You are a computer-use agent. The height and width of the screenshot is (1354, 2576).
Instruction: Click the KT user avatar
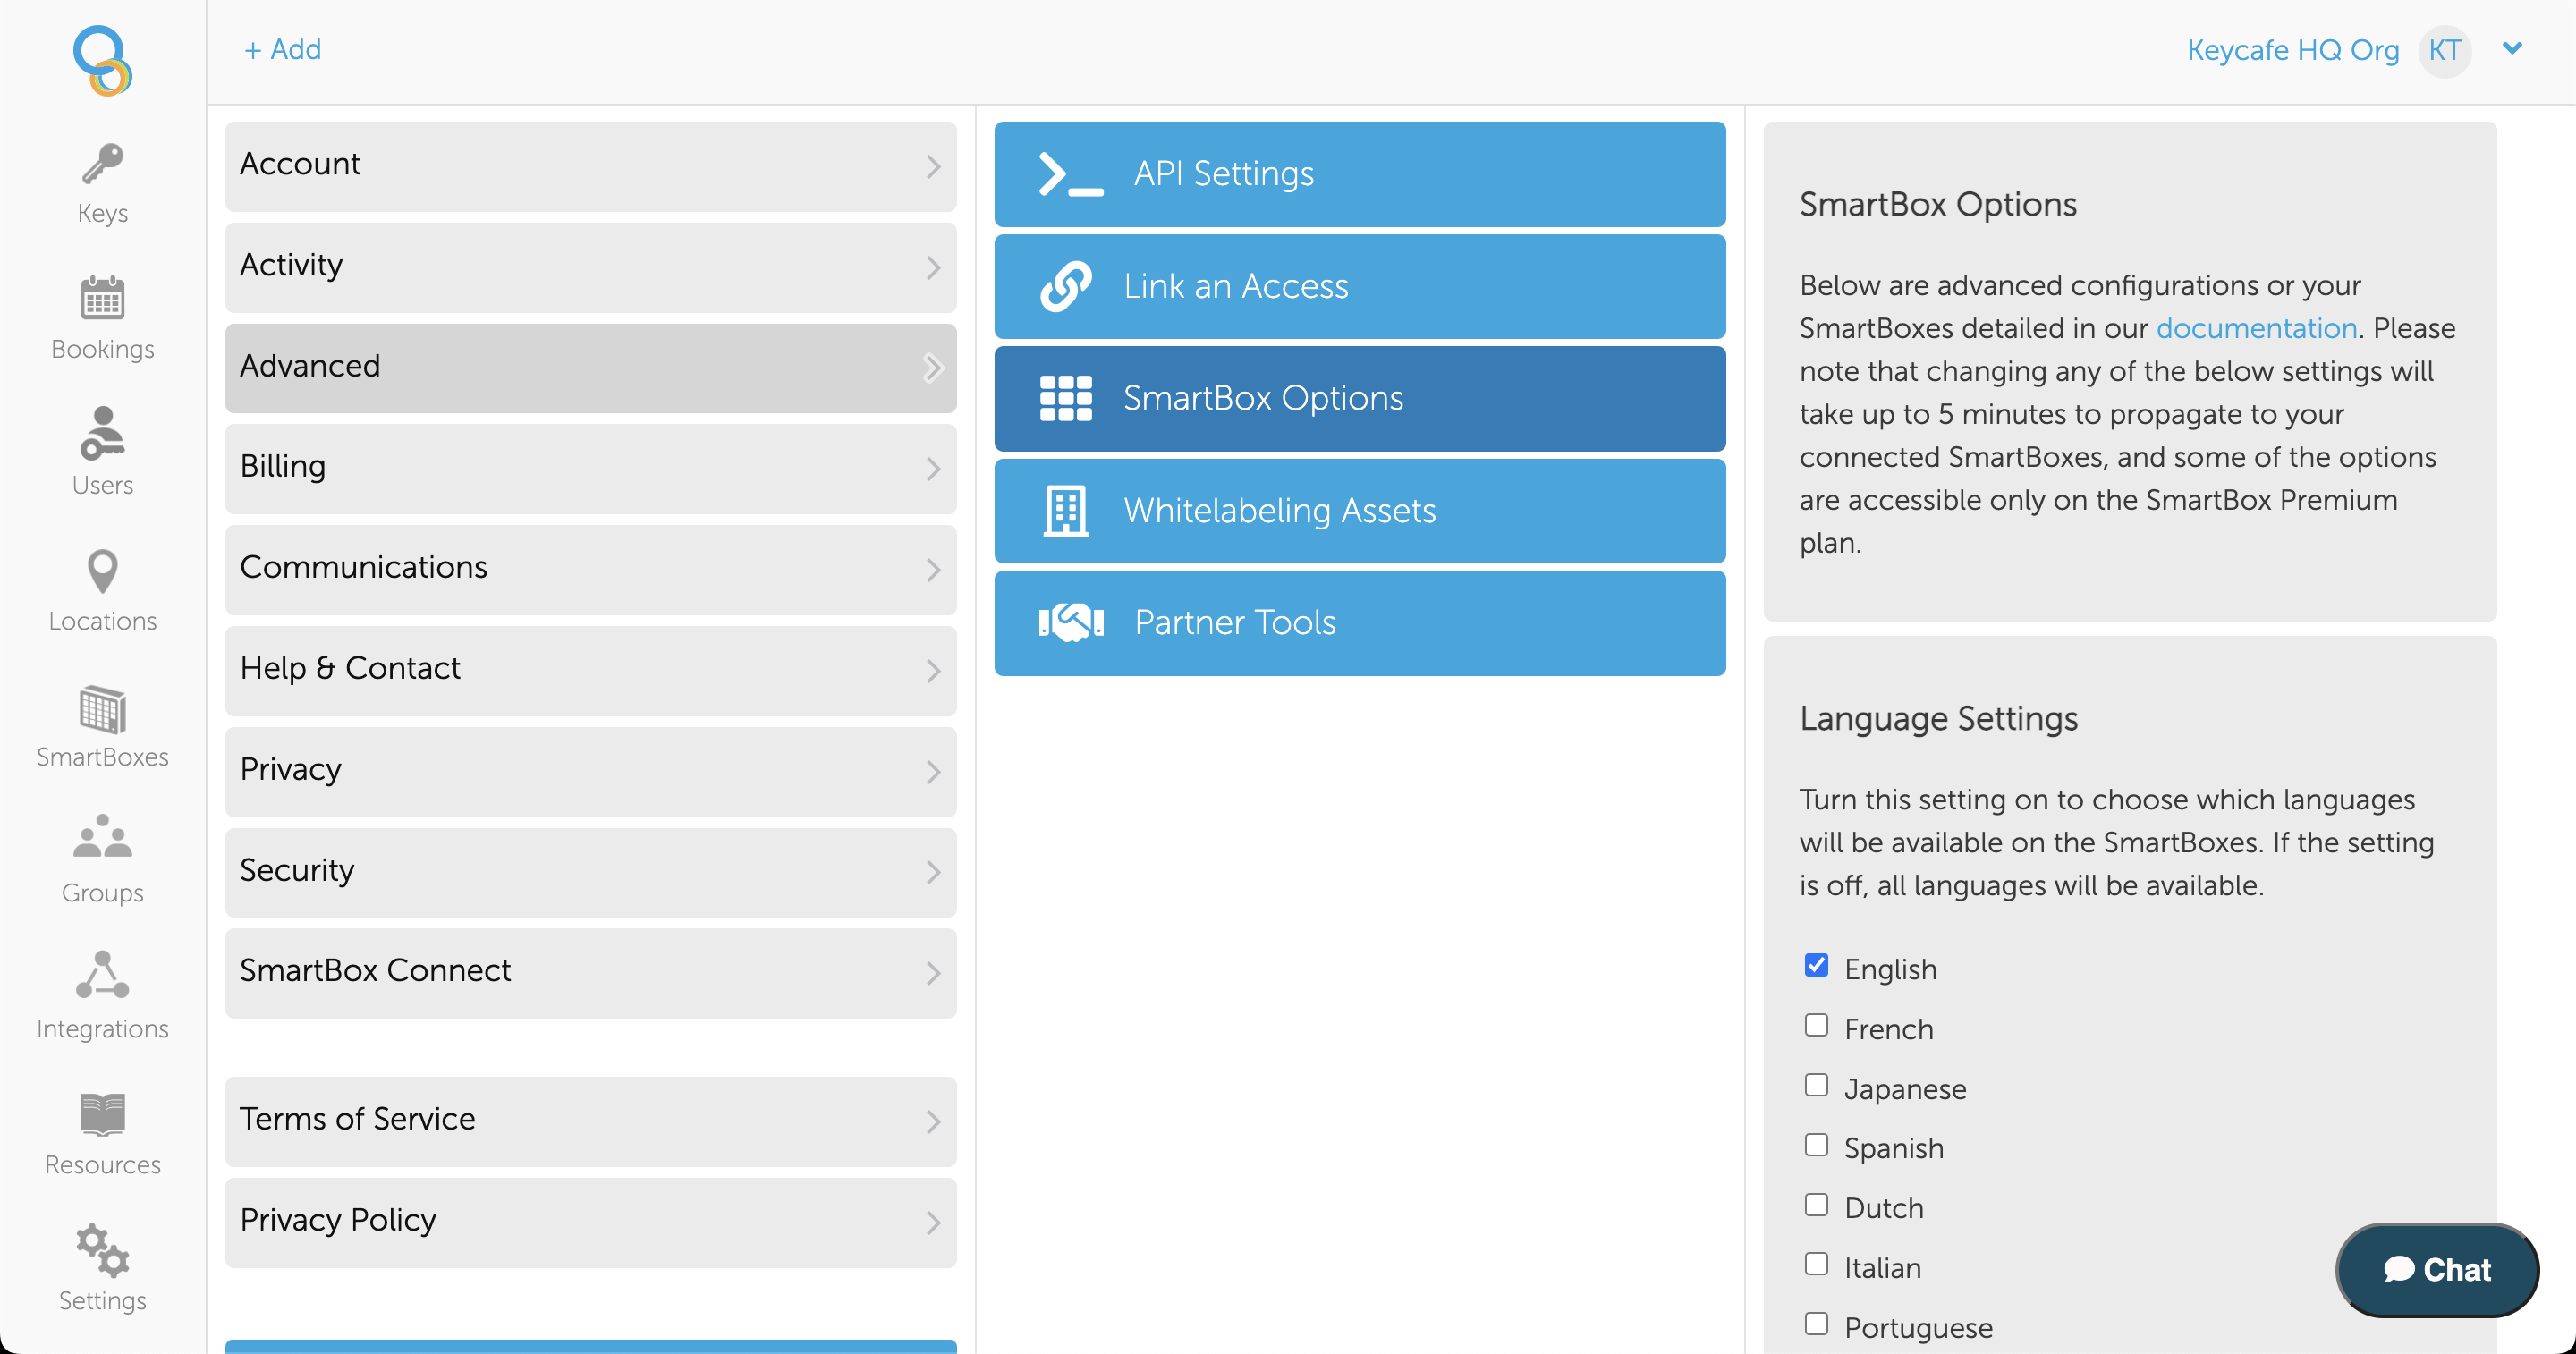(x=2444, y=50)
